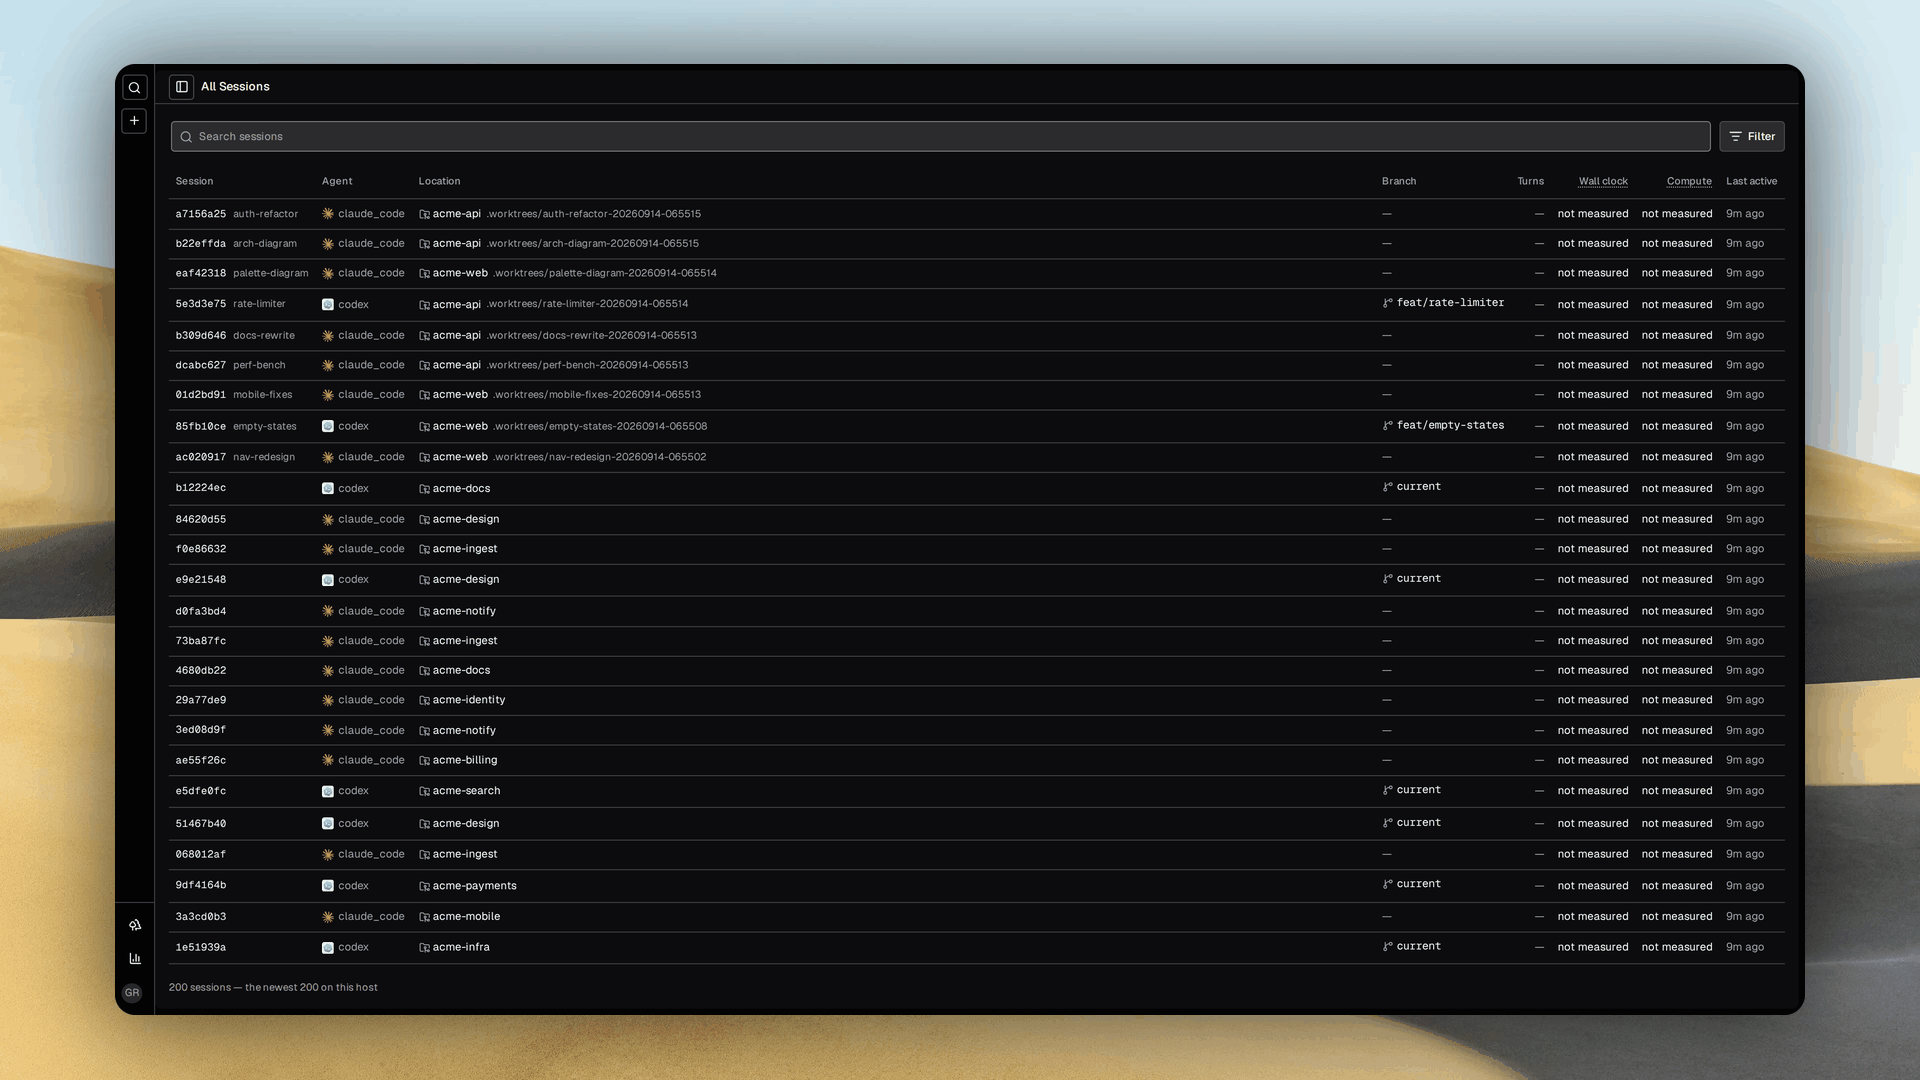Click the acme-mobile location
Viewport: 1920px width, 1080px height.
(x=467, y=917)
